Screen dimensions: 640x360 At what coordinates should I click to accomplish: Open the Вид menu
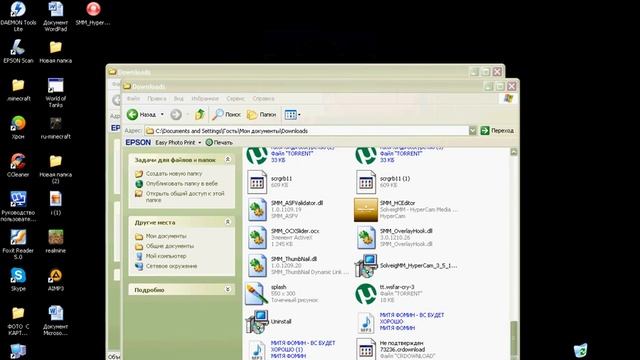point(179,99)
